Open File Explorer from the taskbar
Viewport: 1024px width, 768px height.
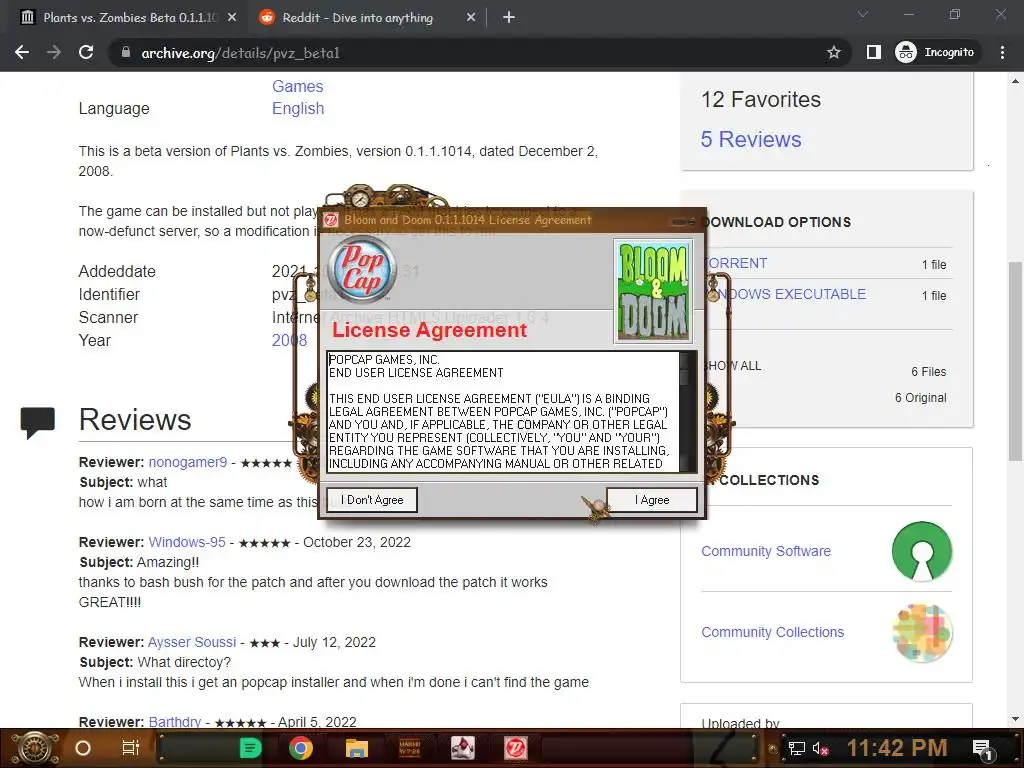click(x=357, y=748)
